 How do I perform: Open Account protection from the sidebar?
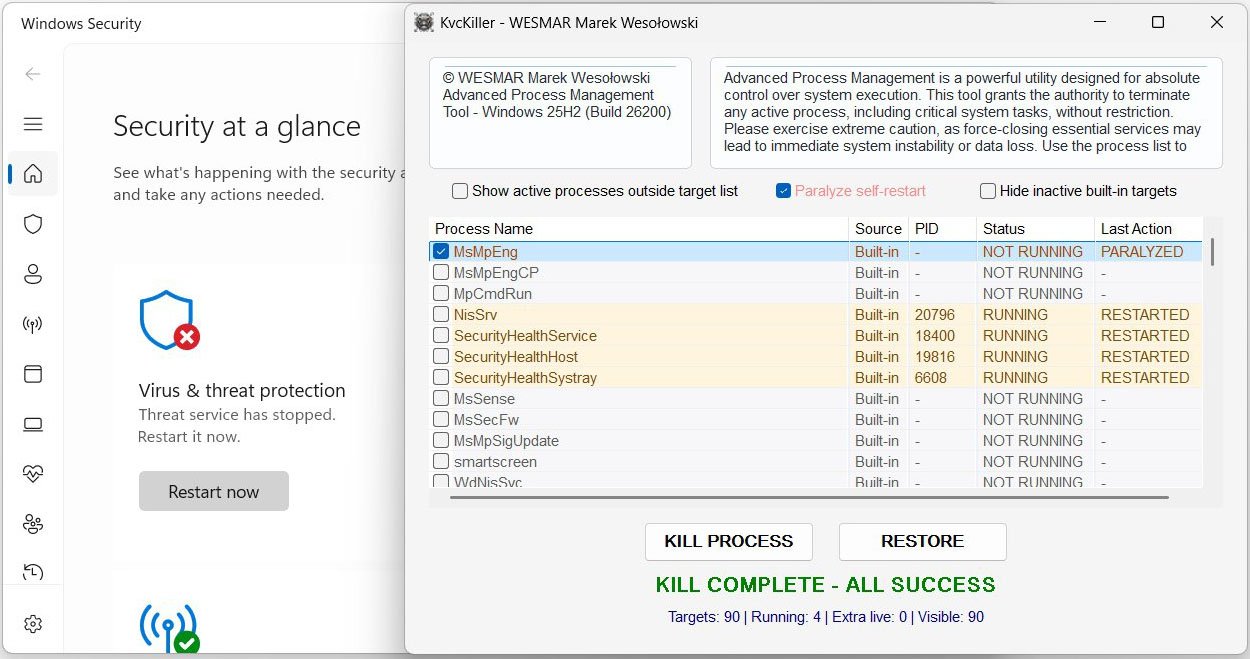33,274
